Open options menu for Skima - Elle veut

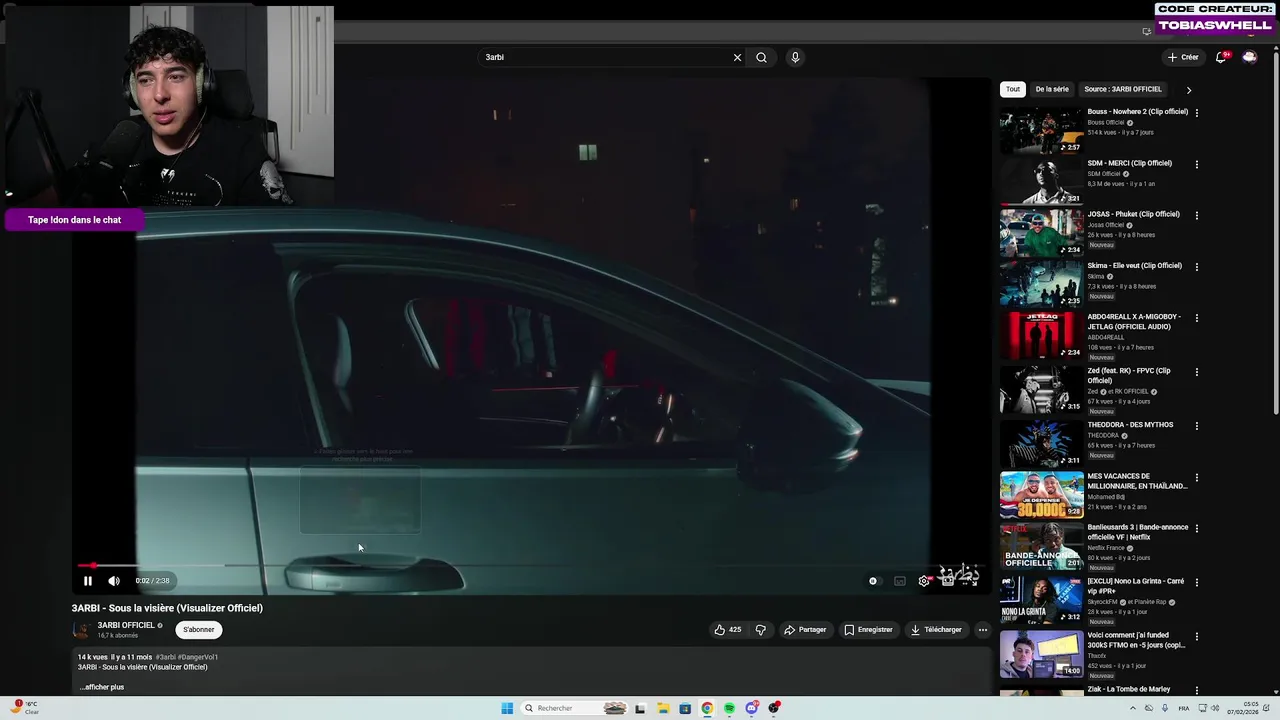[x=1197, y=267]
